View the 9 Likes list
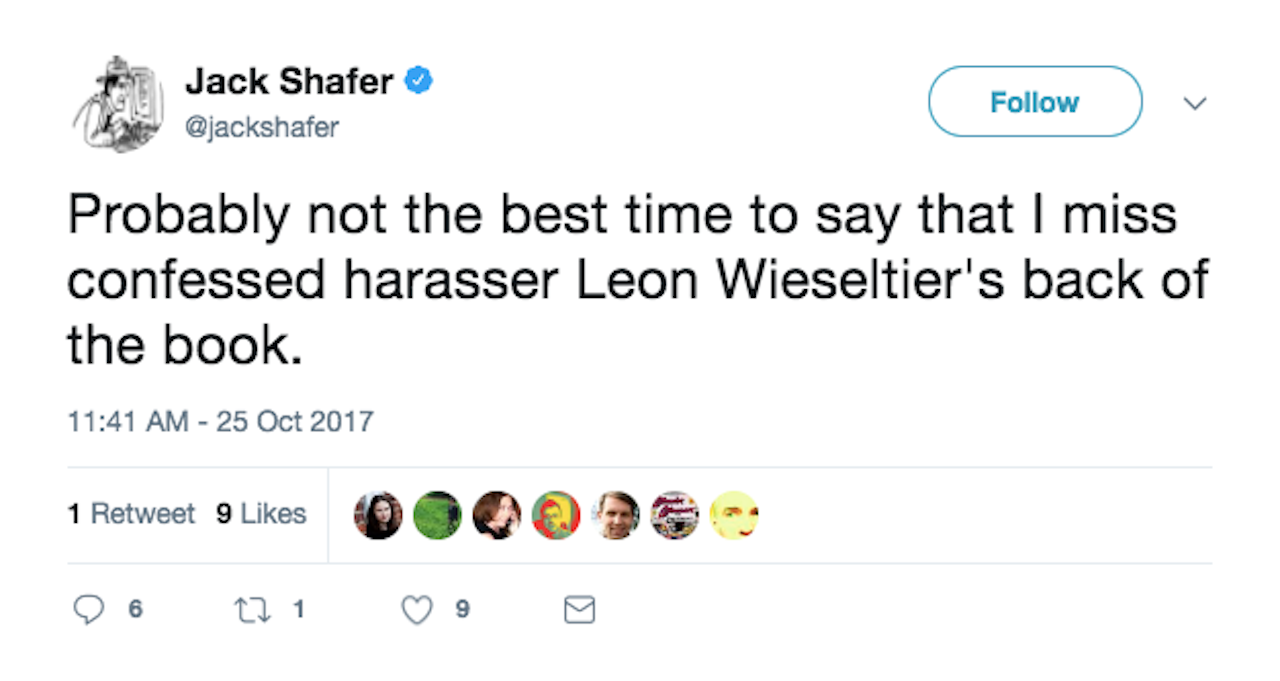Screen dimensions: 1280x681 pos(261,514)
